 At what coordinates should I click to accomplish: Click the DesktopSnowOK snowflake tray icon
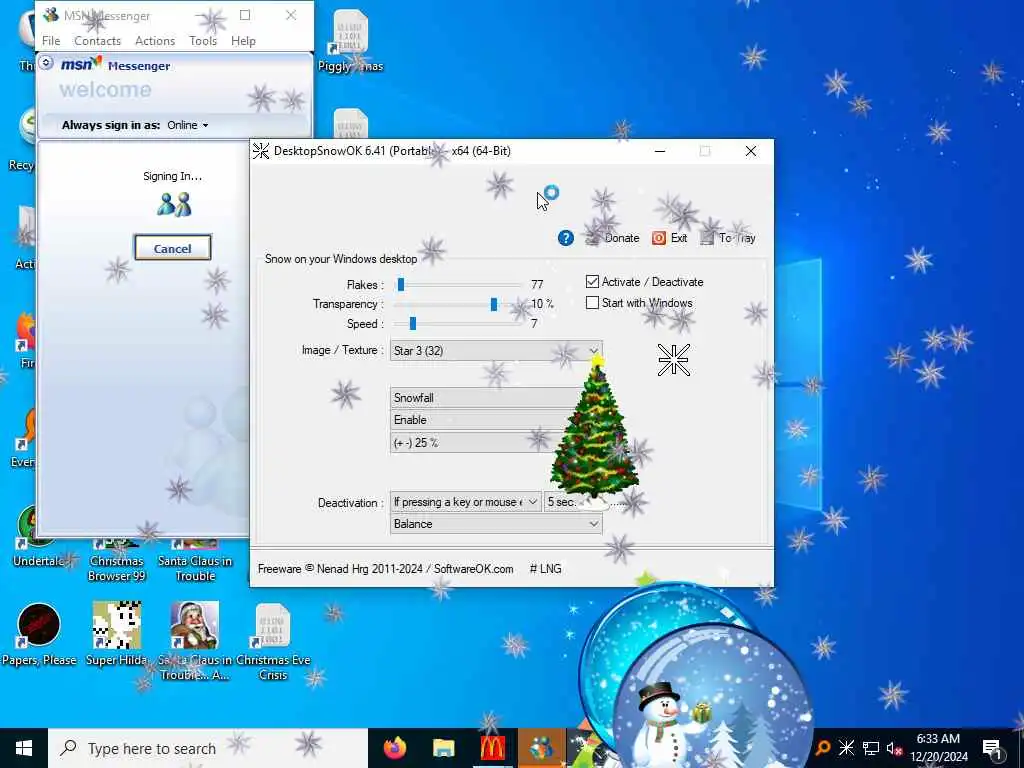coord(846,748)
